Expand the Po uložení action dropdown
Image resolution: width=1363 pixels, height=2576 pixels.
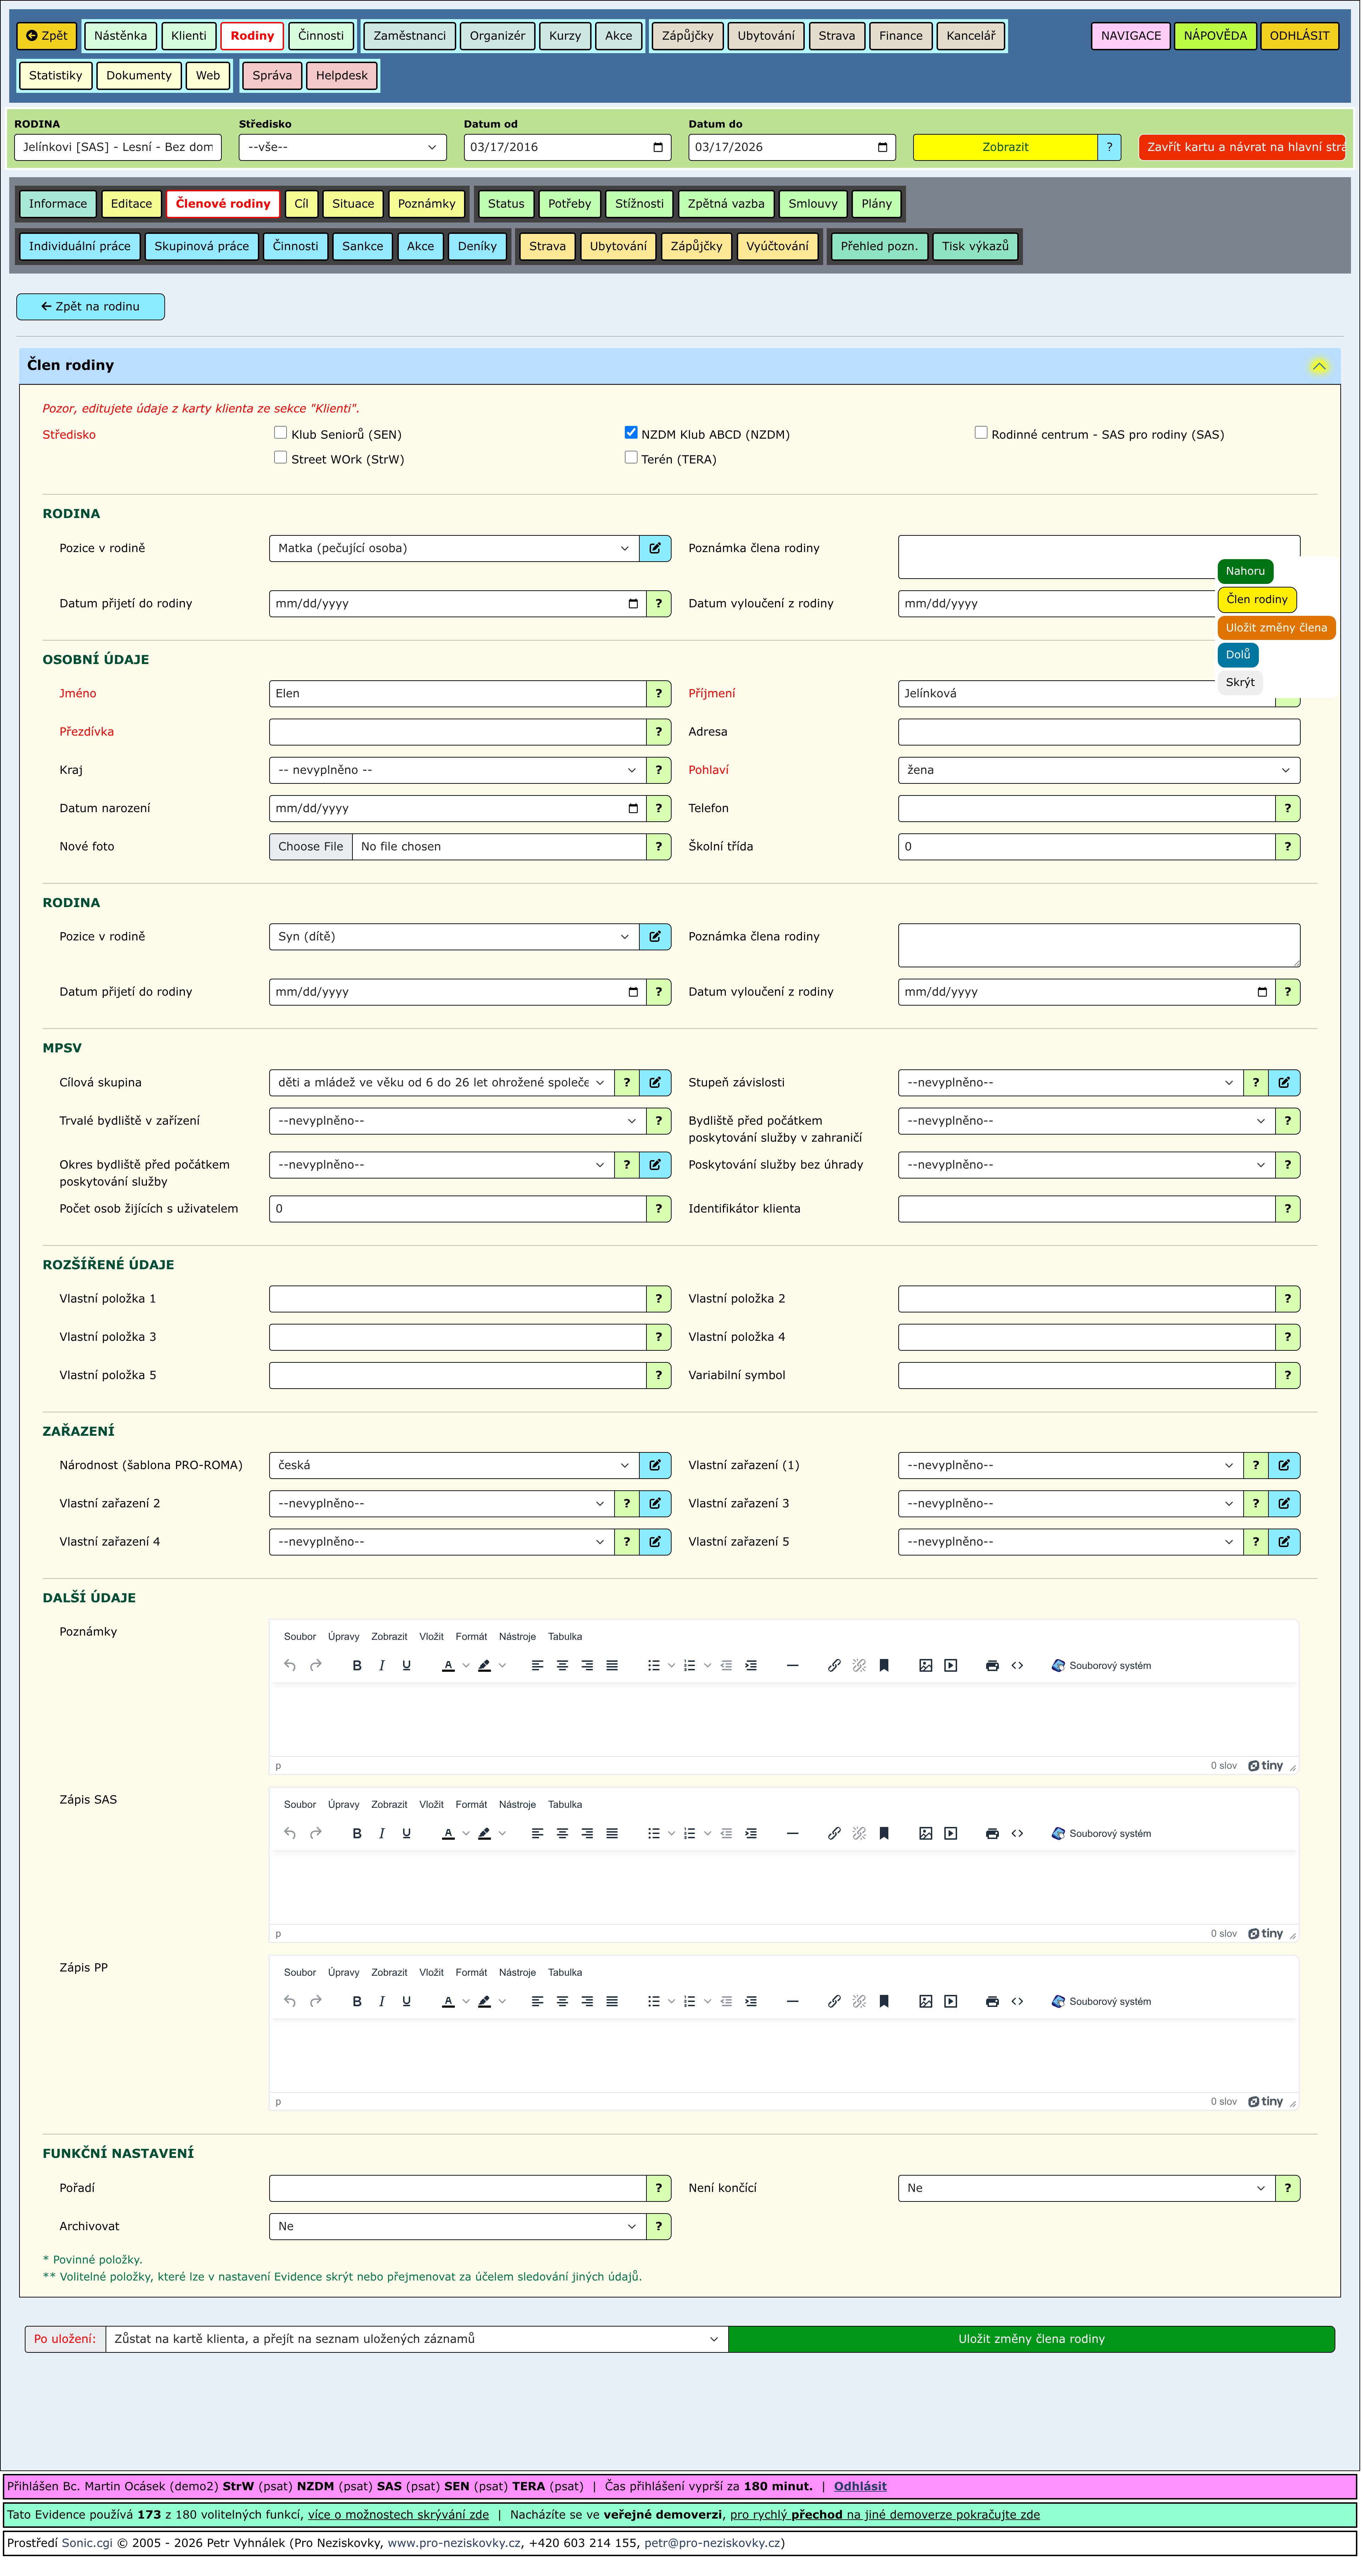(416, 2339)
